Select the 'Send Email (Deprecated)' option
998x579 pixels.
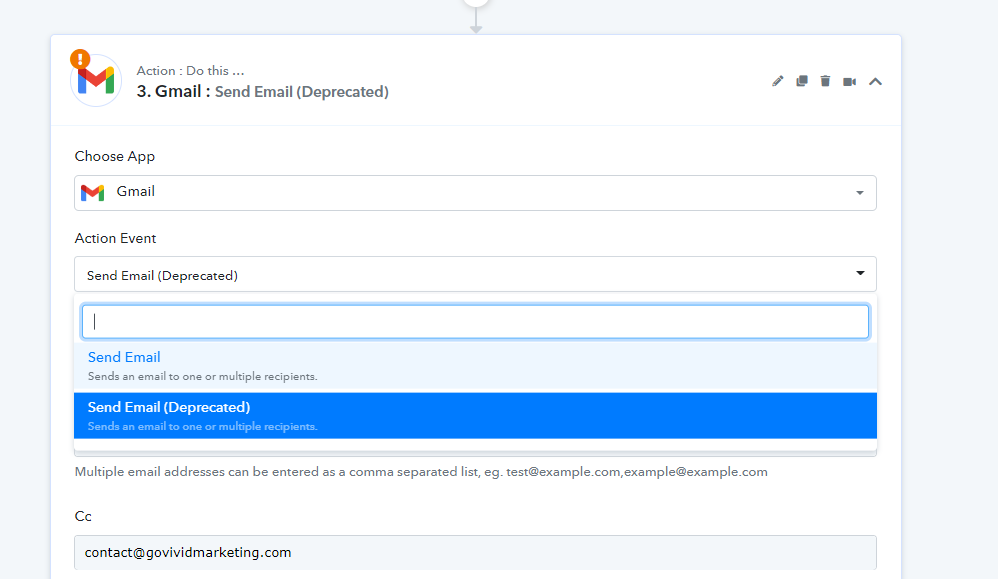pyautogui.click(x=475, y=415)
